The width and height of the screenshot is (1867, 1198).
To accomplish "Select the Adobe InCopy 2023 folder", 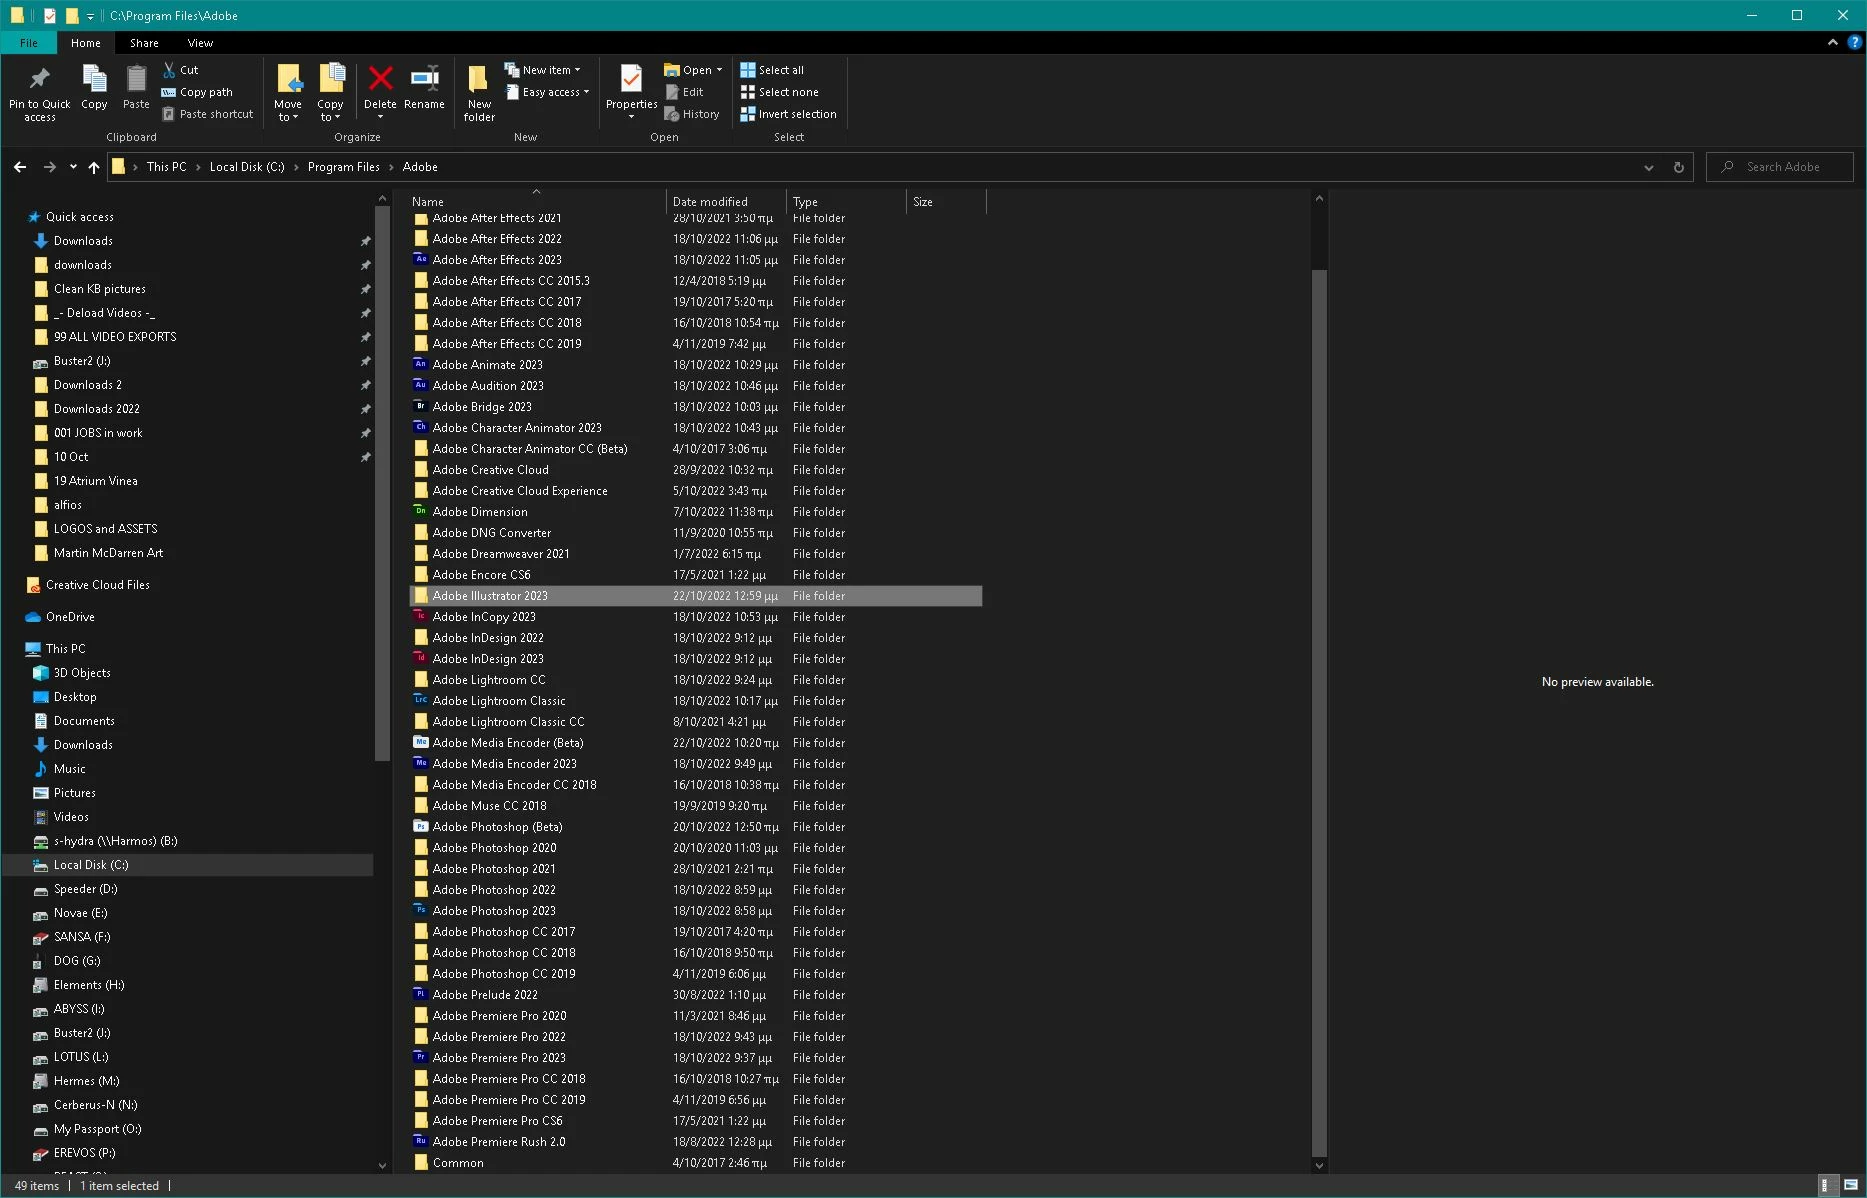I will (x=696, y=617).
